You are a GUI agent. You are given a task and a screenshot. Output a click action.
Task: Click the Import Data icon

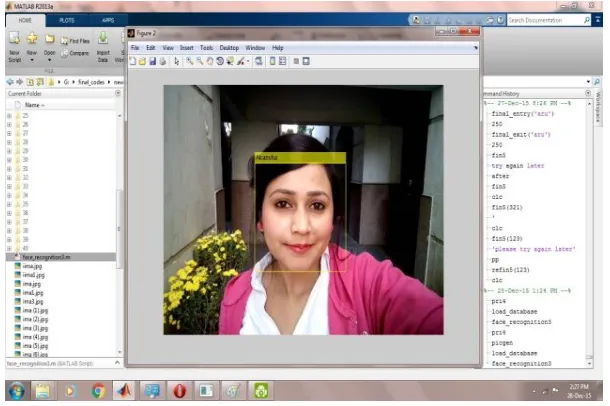click(x=103, y=38)
